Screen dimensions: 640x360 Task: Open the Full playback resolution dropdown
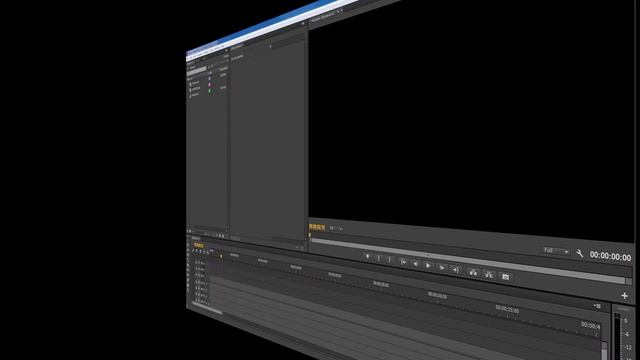tap(556, 251)
